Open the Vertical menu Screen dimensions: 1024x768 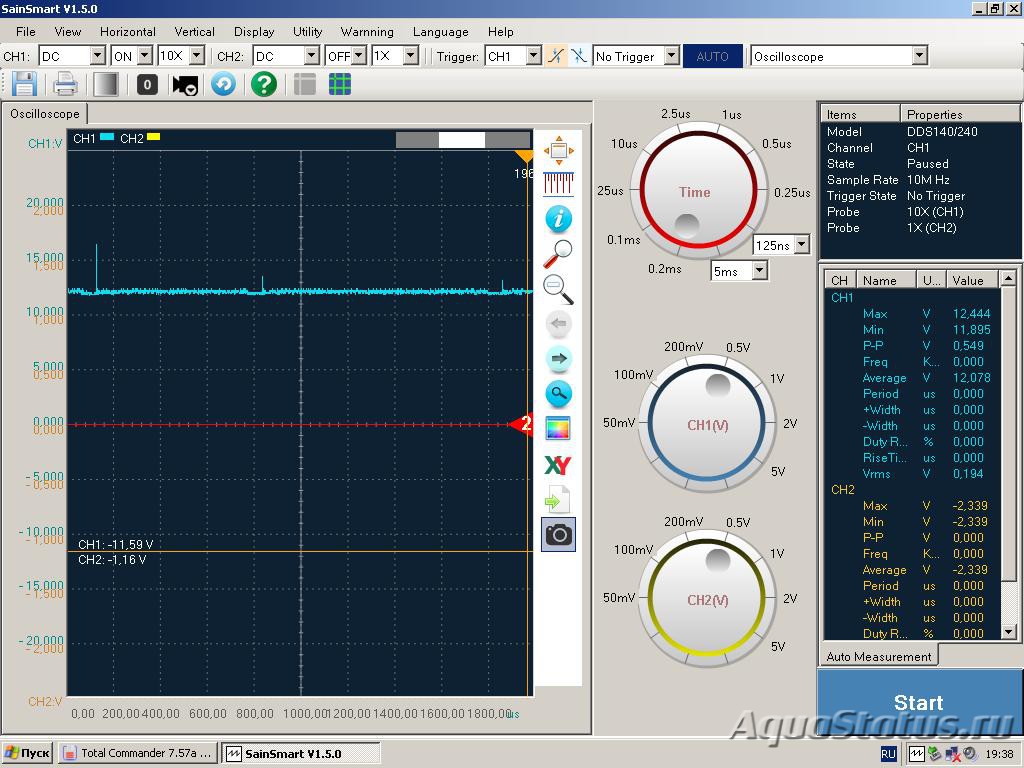click(x=194, y=31)
